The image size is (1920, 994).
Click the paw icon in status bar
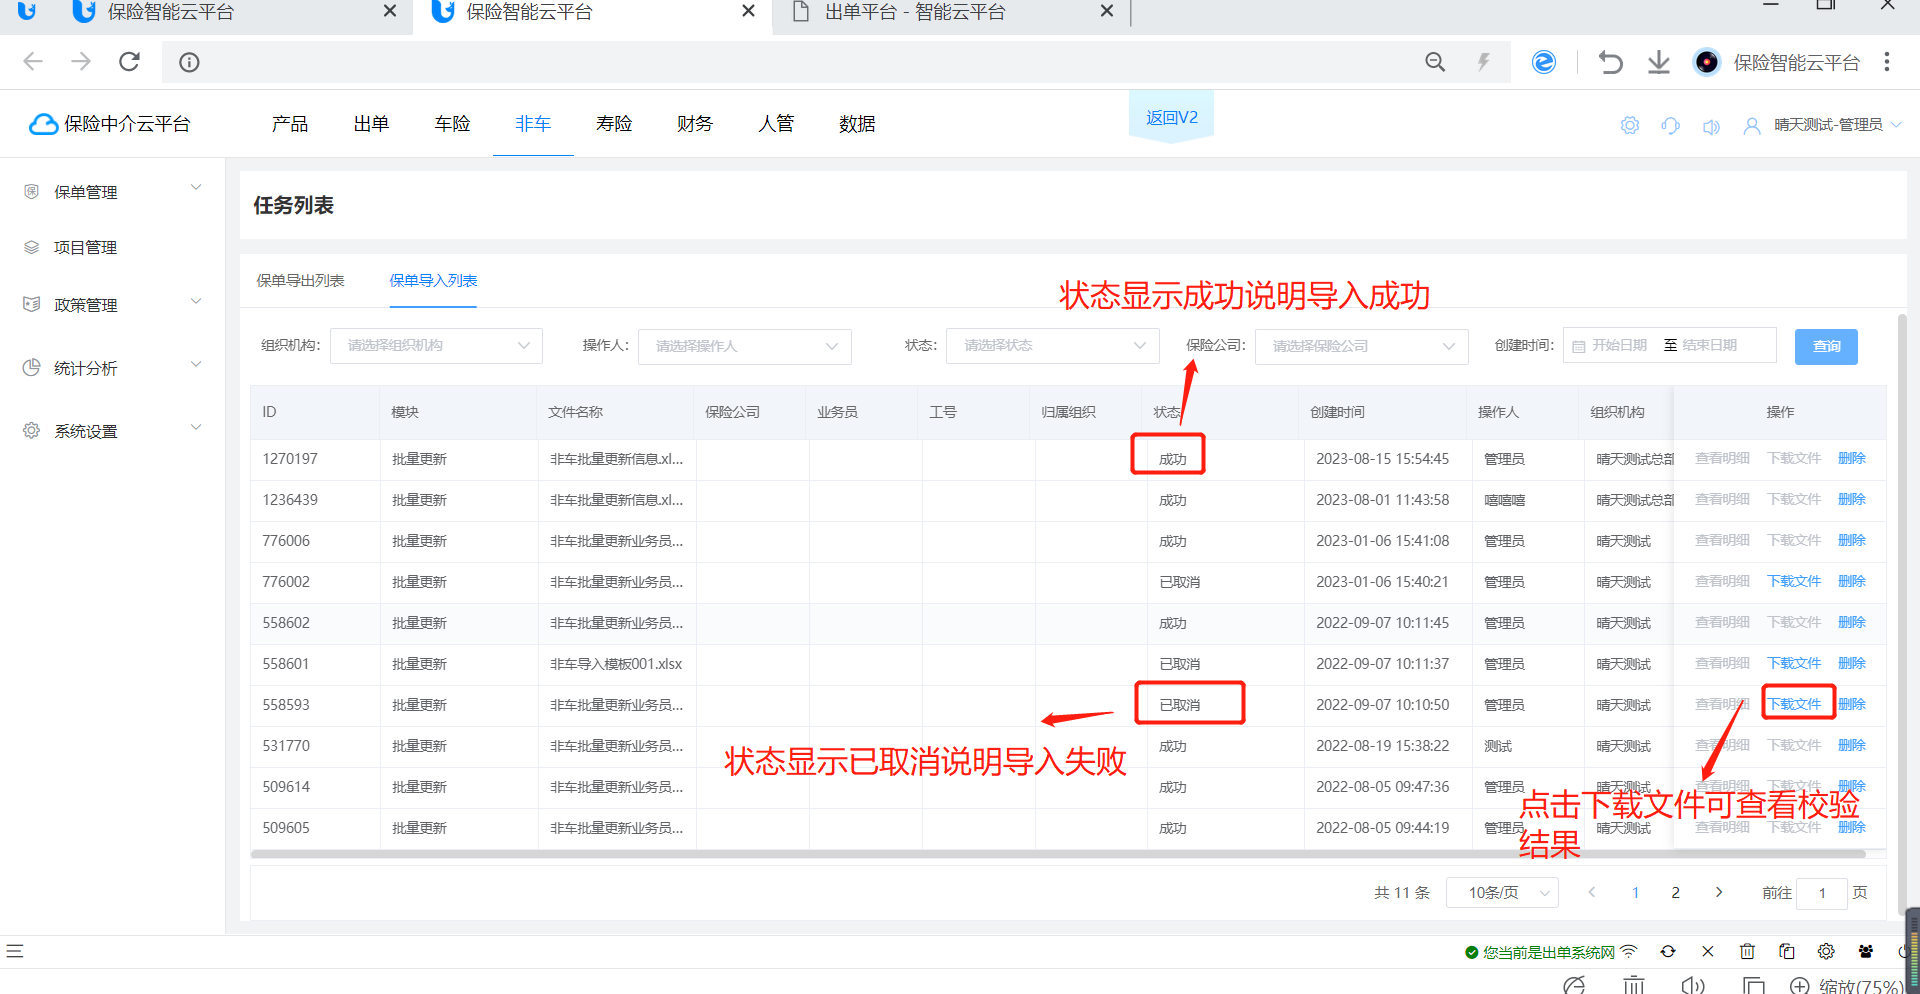click(x=1866, y=951)
